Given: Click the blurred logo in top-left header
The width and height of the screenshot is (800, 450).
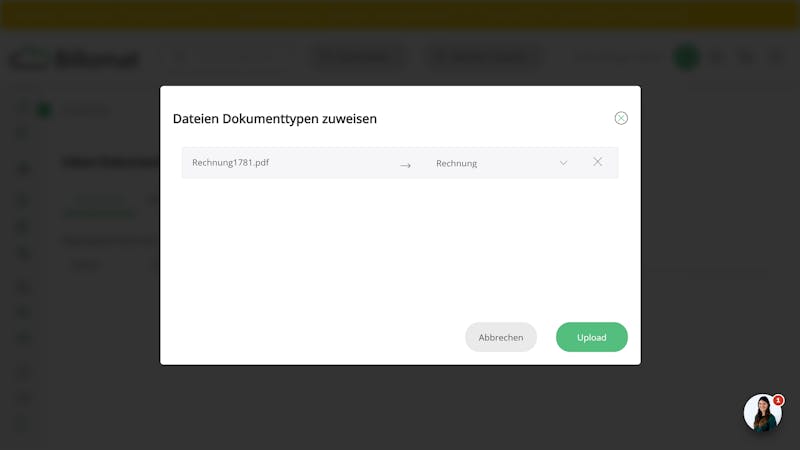Looking at the screenshot, I should 74,59.
